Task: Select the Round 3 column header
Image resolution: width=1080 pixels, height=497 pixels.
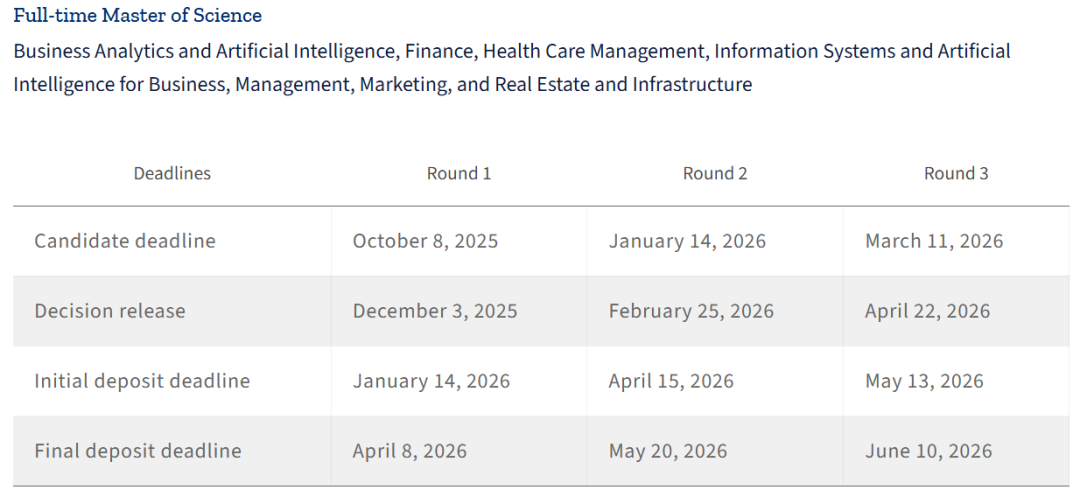Action: pos(956,173)
